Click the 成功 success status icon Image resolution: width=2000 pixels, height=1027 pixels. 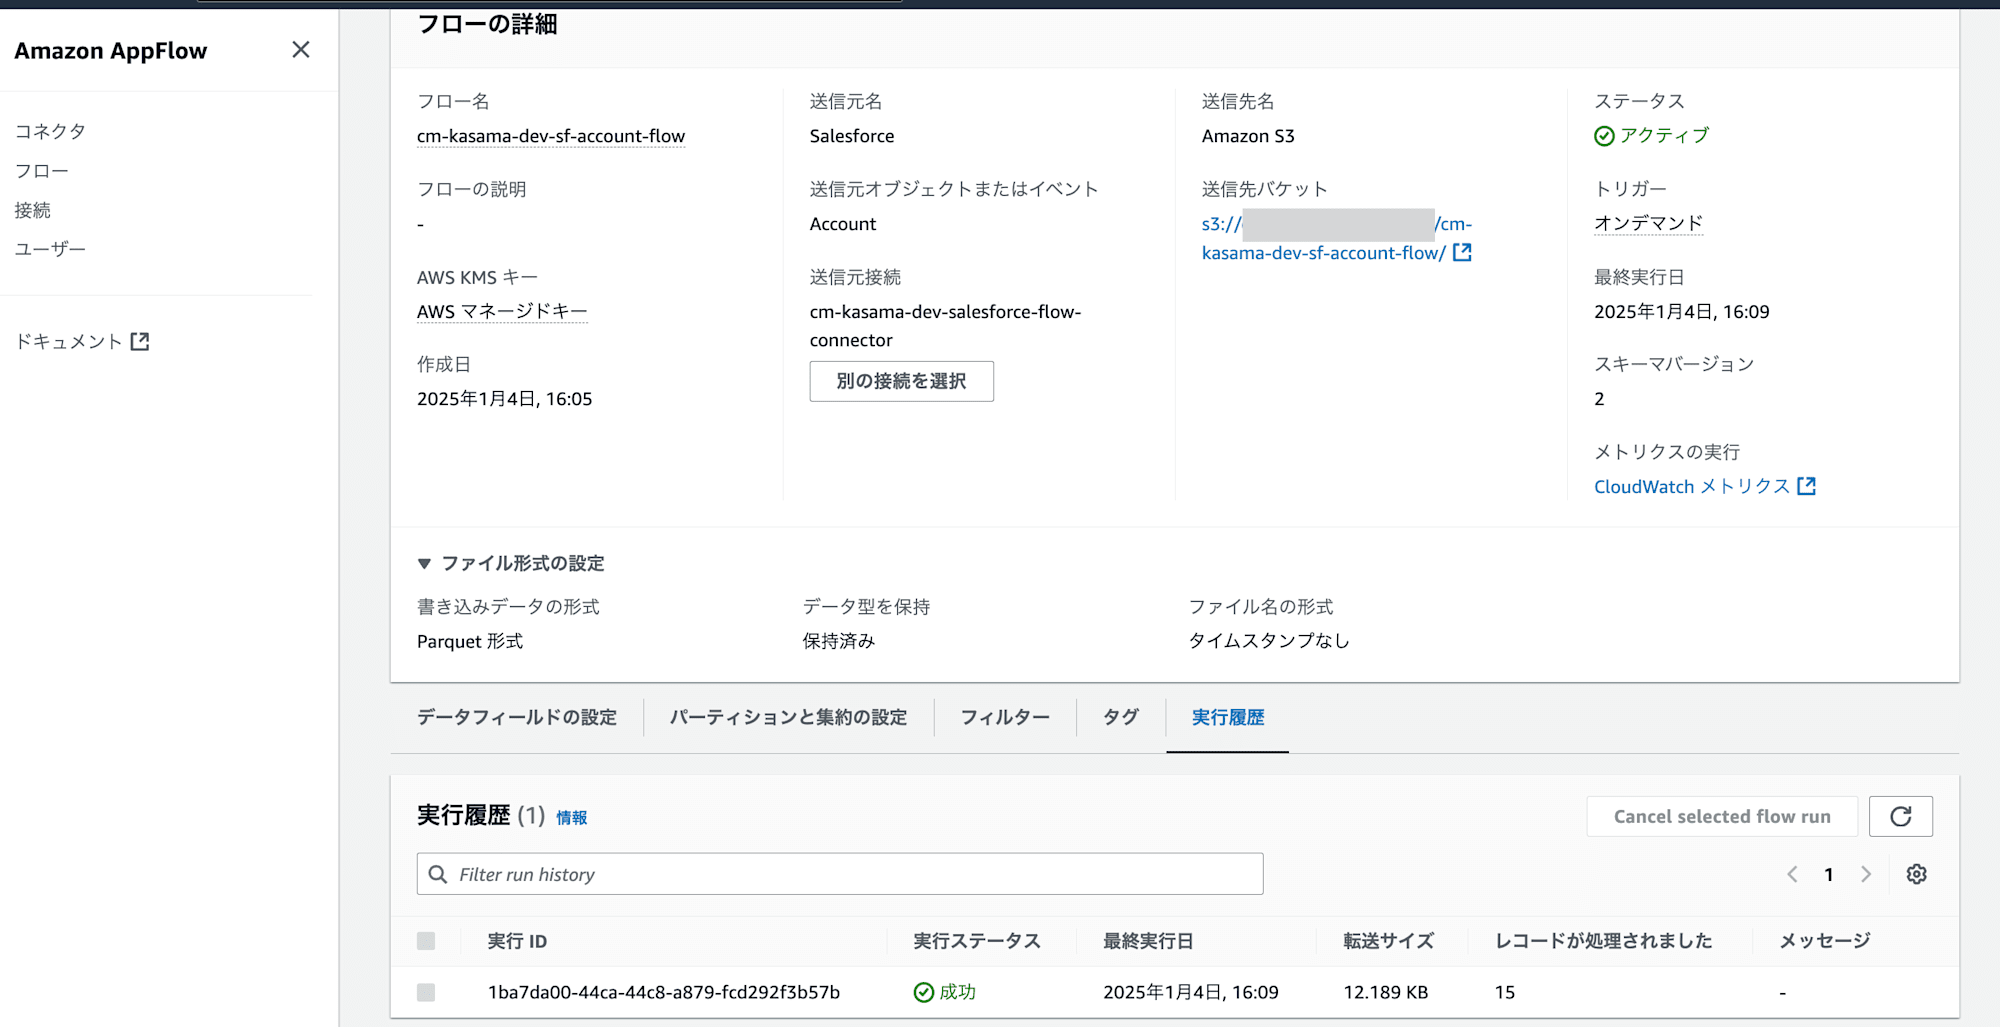[x=924, y=992]
